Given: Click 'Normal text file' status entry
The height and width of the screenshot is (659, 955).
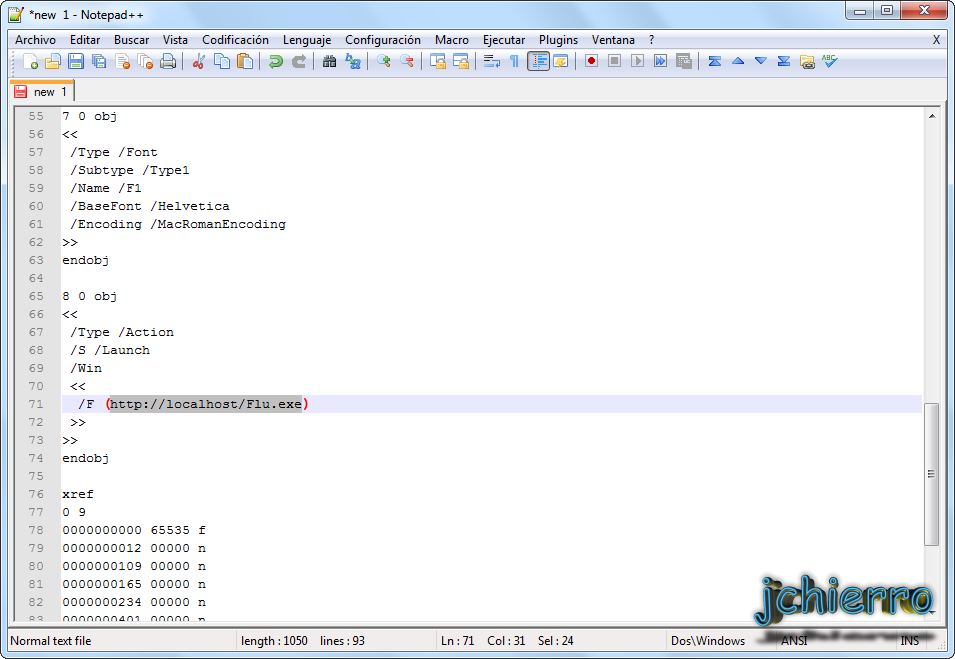Looking at the screenshot, I should click(x=51, y=641).
